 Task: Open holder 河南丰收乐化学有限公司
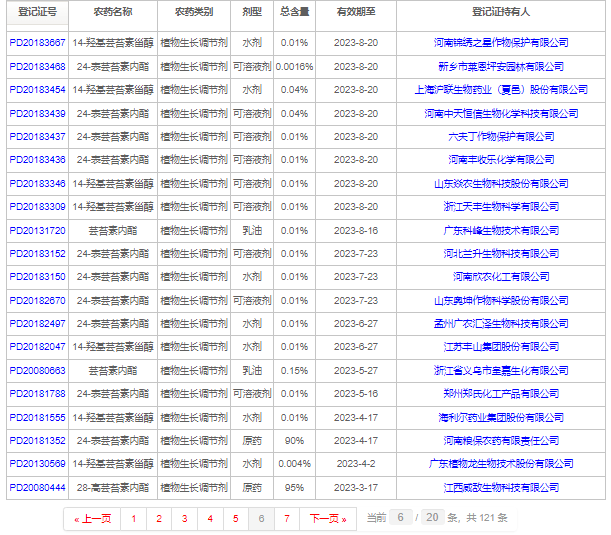click(501, 160)
